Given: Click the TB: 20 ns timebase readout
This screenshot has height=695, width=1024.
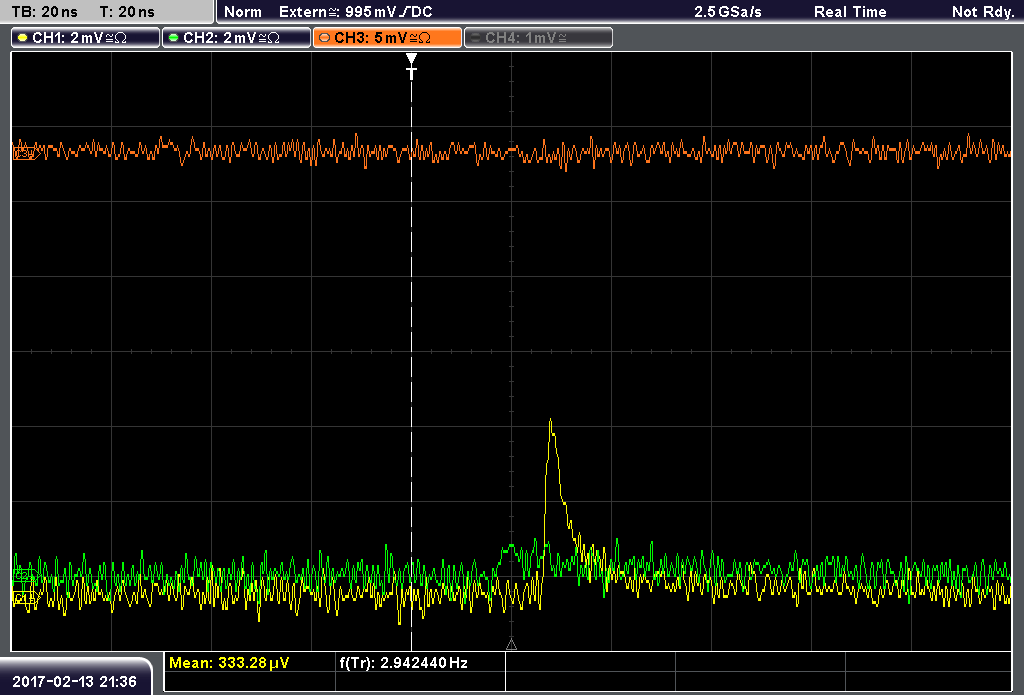Looking at the screenshot, I should (x=44, y=12).
